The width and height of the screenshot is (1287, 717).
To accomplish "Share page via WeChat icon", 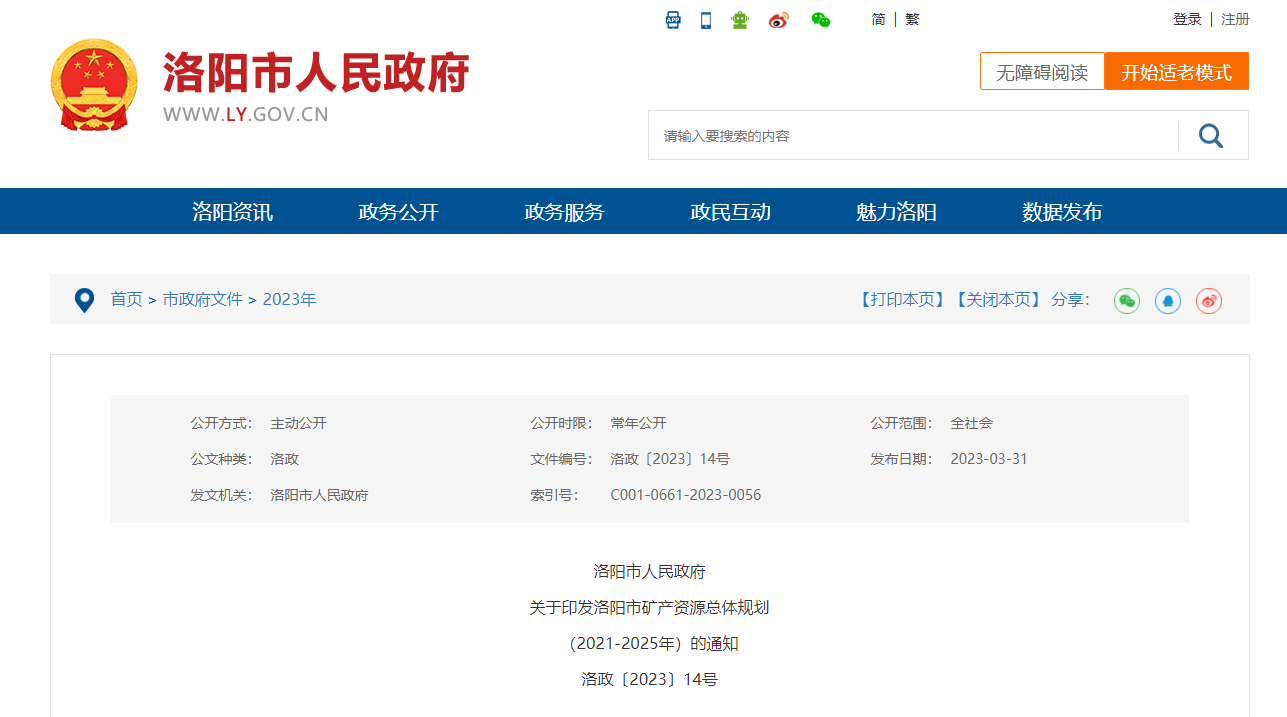I will click(1127, 300).
